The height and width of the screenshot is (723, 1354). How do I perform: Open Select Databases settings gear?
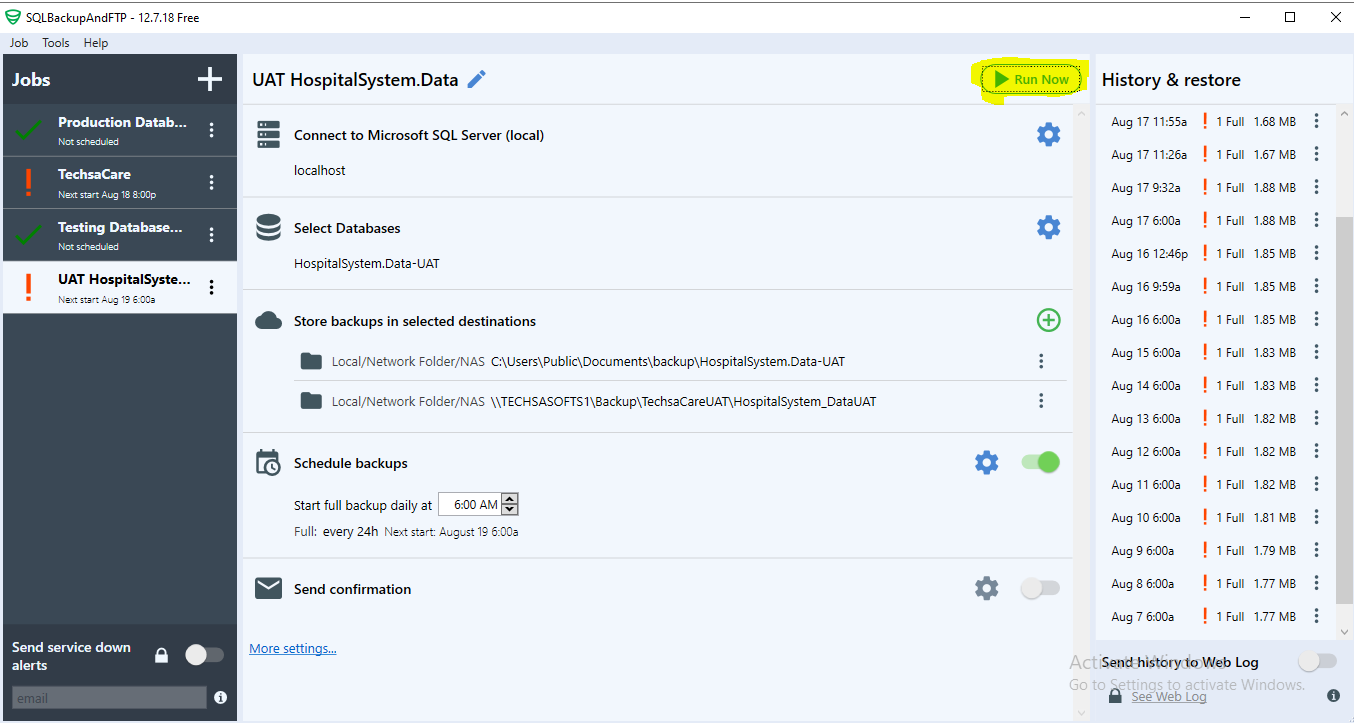pos(1048,228)
